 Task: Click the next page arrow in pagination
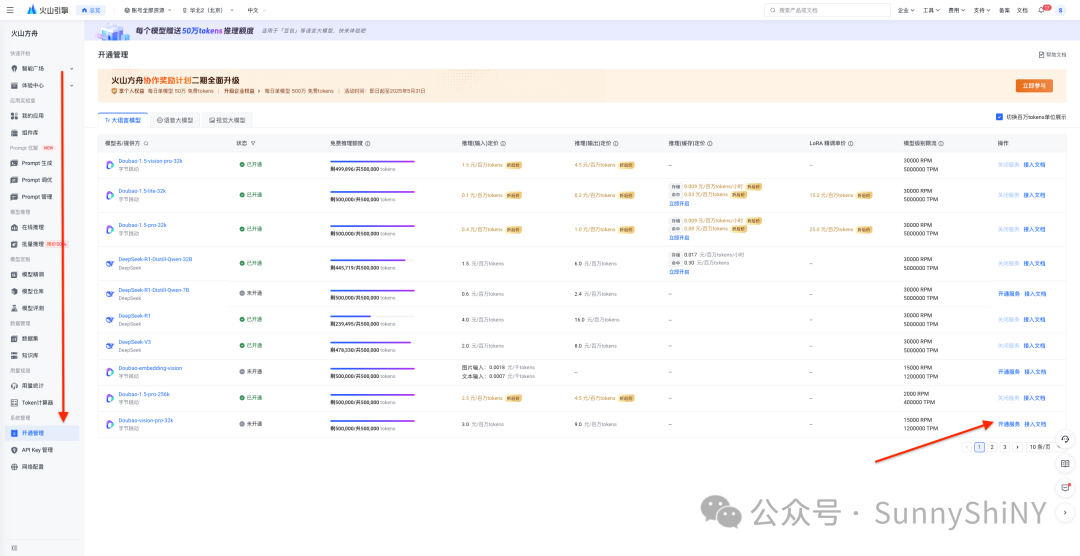1018,447
